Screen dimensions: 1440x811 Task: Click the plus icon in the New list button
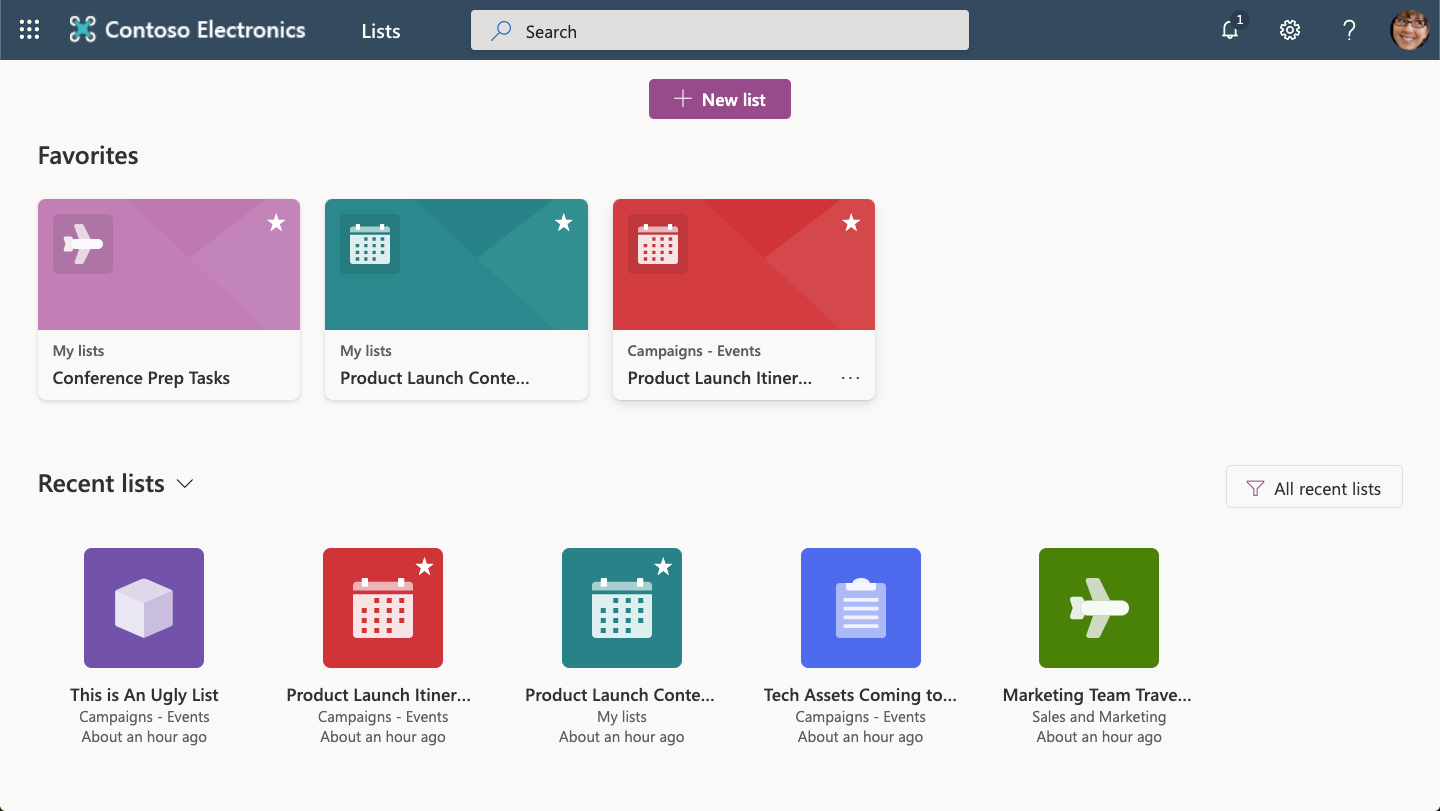point(683,98)
